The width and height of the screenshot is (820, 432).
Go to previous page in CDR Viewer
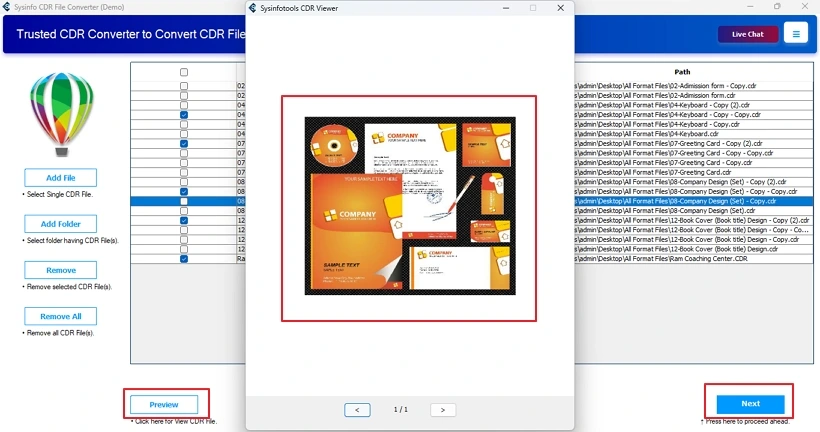(x=357, y=410)
